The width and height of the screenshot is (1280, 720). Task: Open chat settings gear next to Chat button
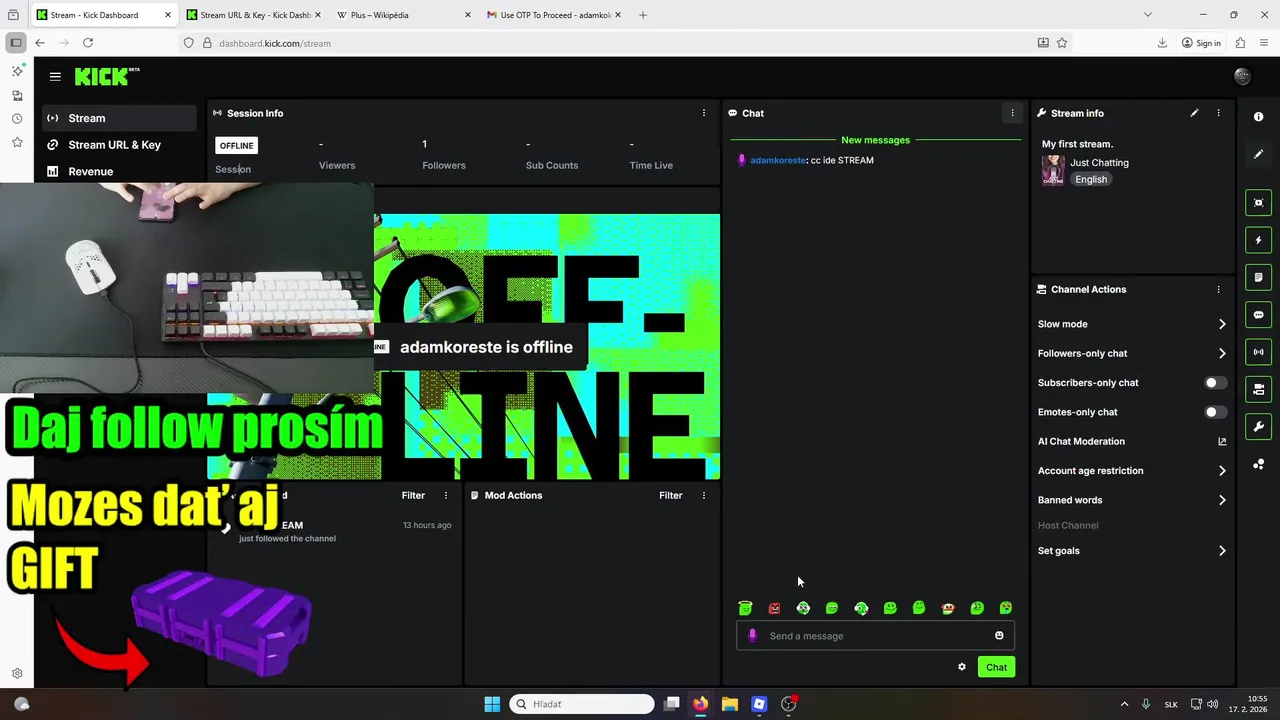[962, 667]
